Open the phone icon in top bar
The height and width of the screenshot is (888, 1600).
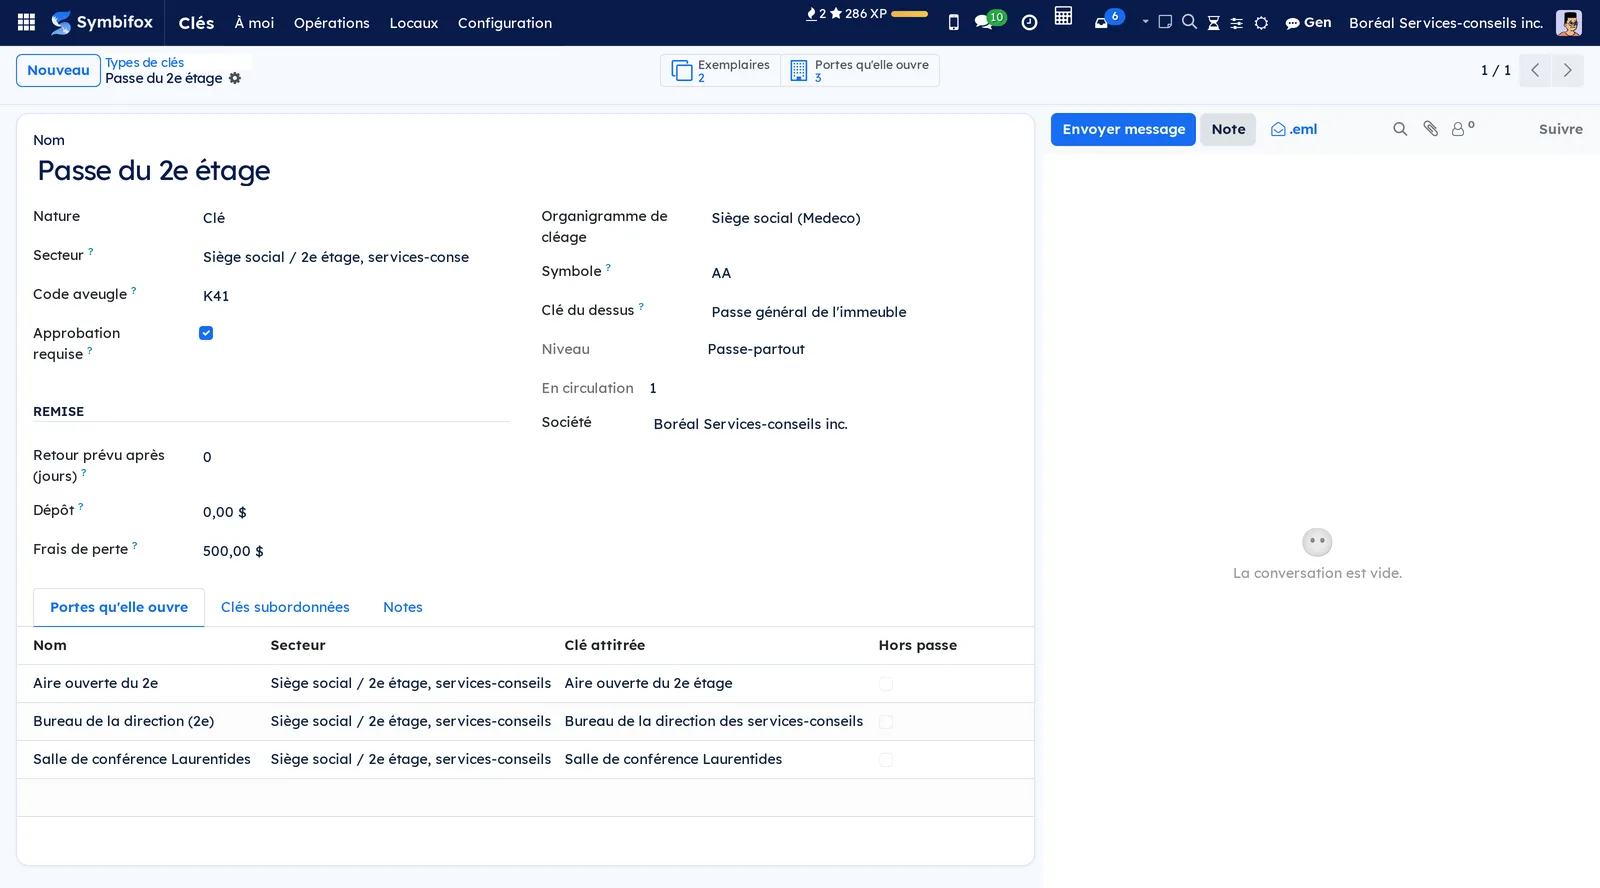pos(954,22)
